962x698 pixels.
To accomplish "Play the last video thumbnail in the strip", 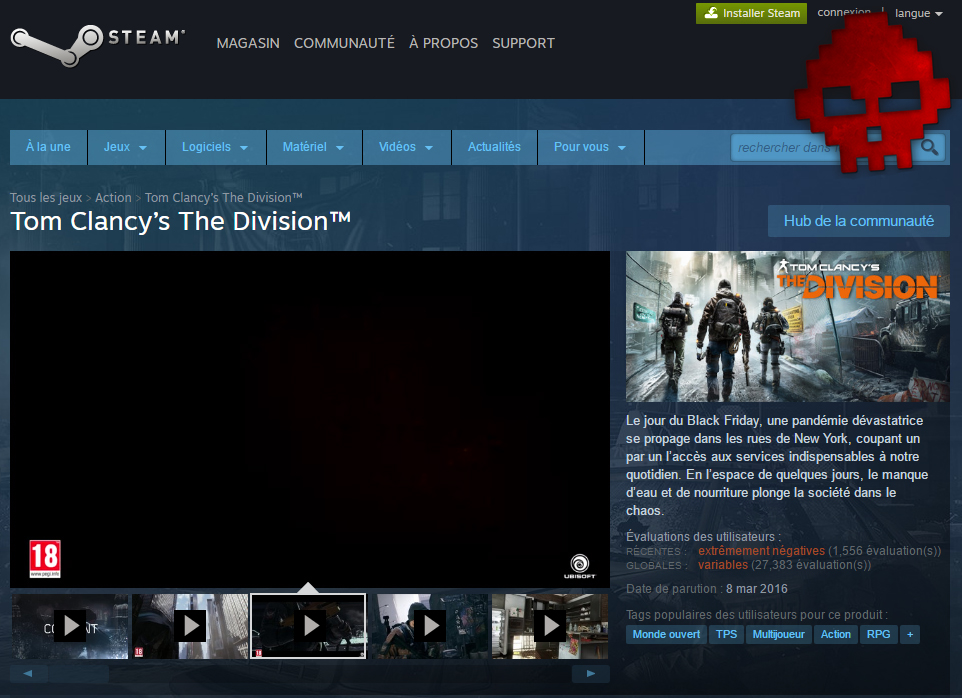I will (549, 626).
